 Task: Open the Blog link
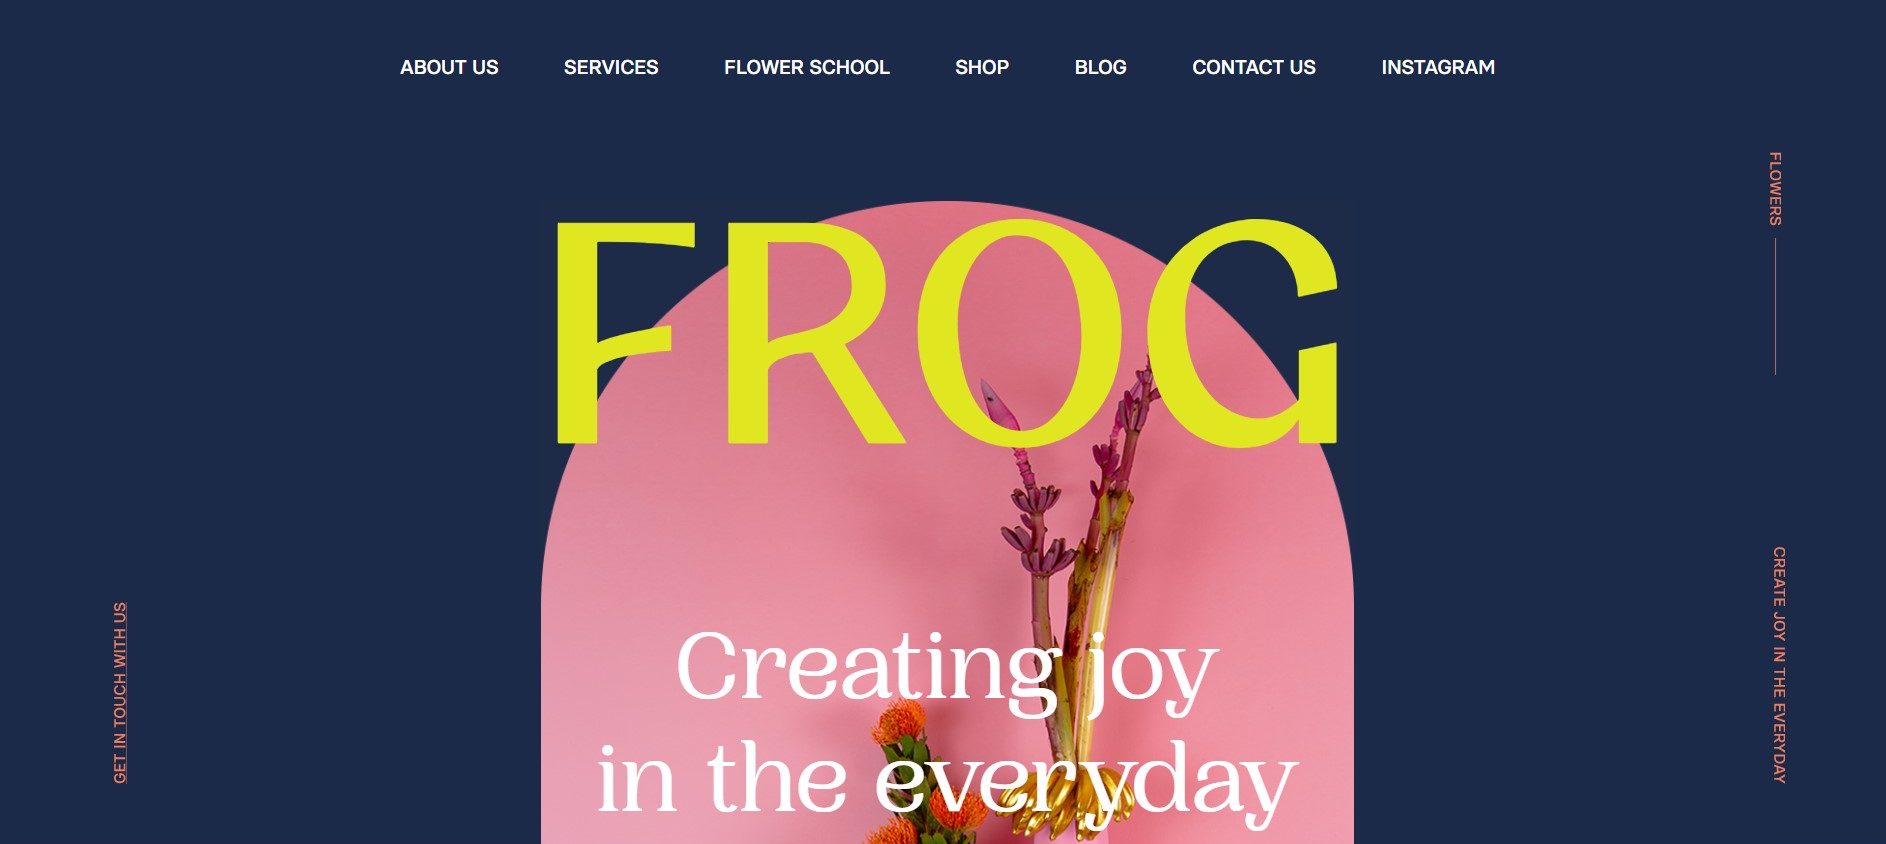click(x=1100, y=67)
